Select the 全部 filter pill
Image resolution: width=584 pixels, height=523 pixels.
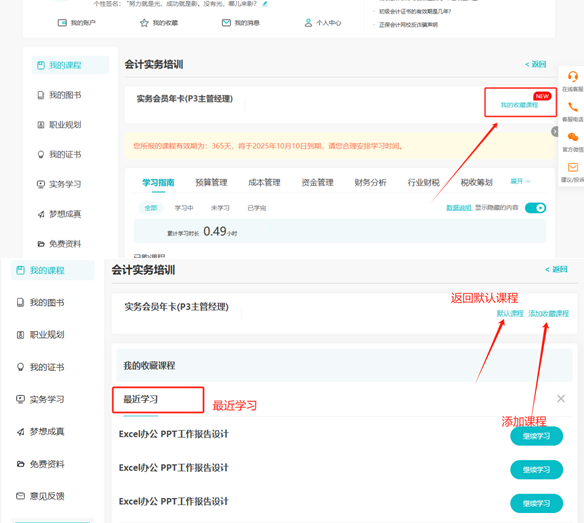coord(151,208)
